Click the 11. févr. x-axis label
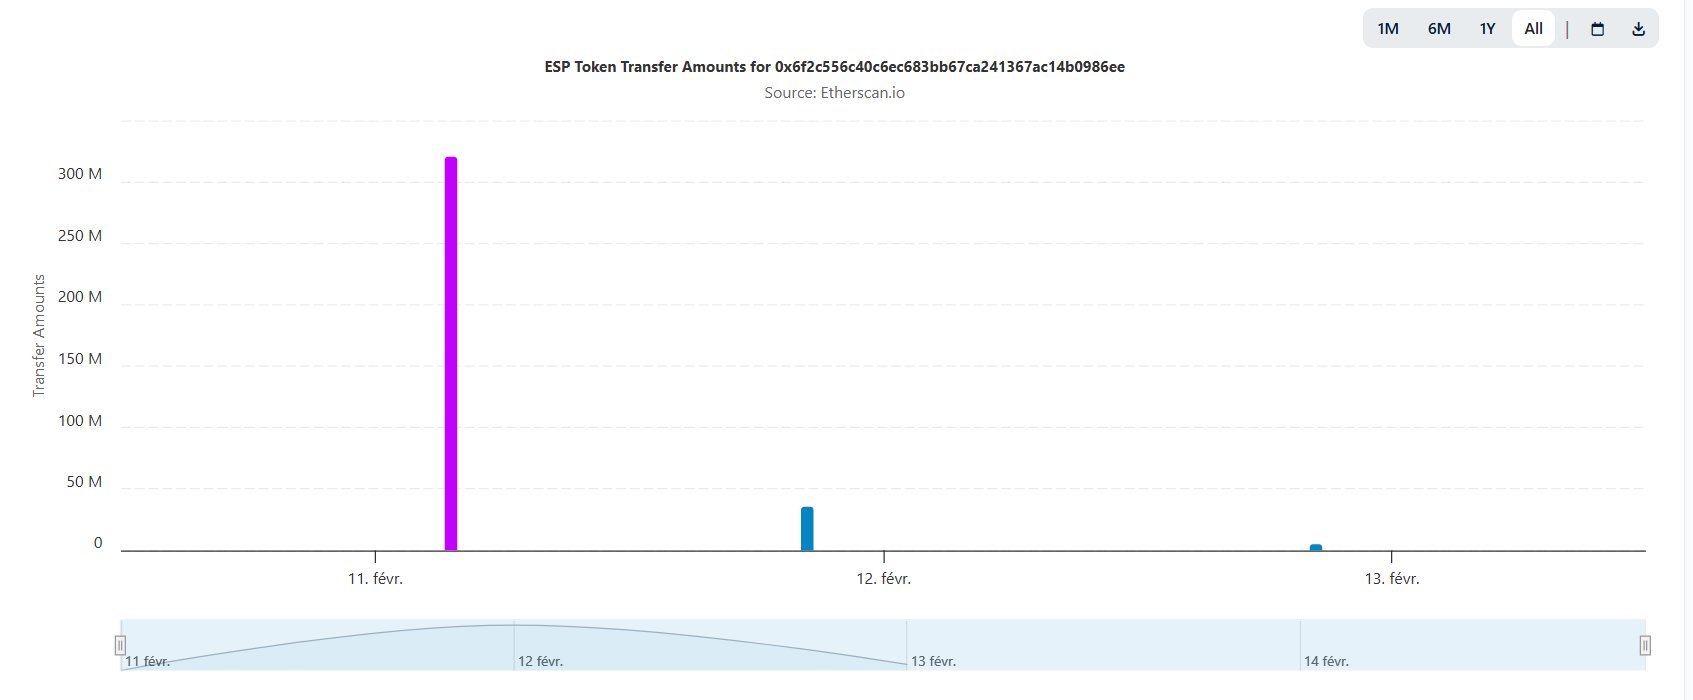This screenshot has height=700, width=1693. click(375, 579)
